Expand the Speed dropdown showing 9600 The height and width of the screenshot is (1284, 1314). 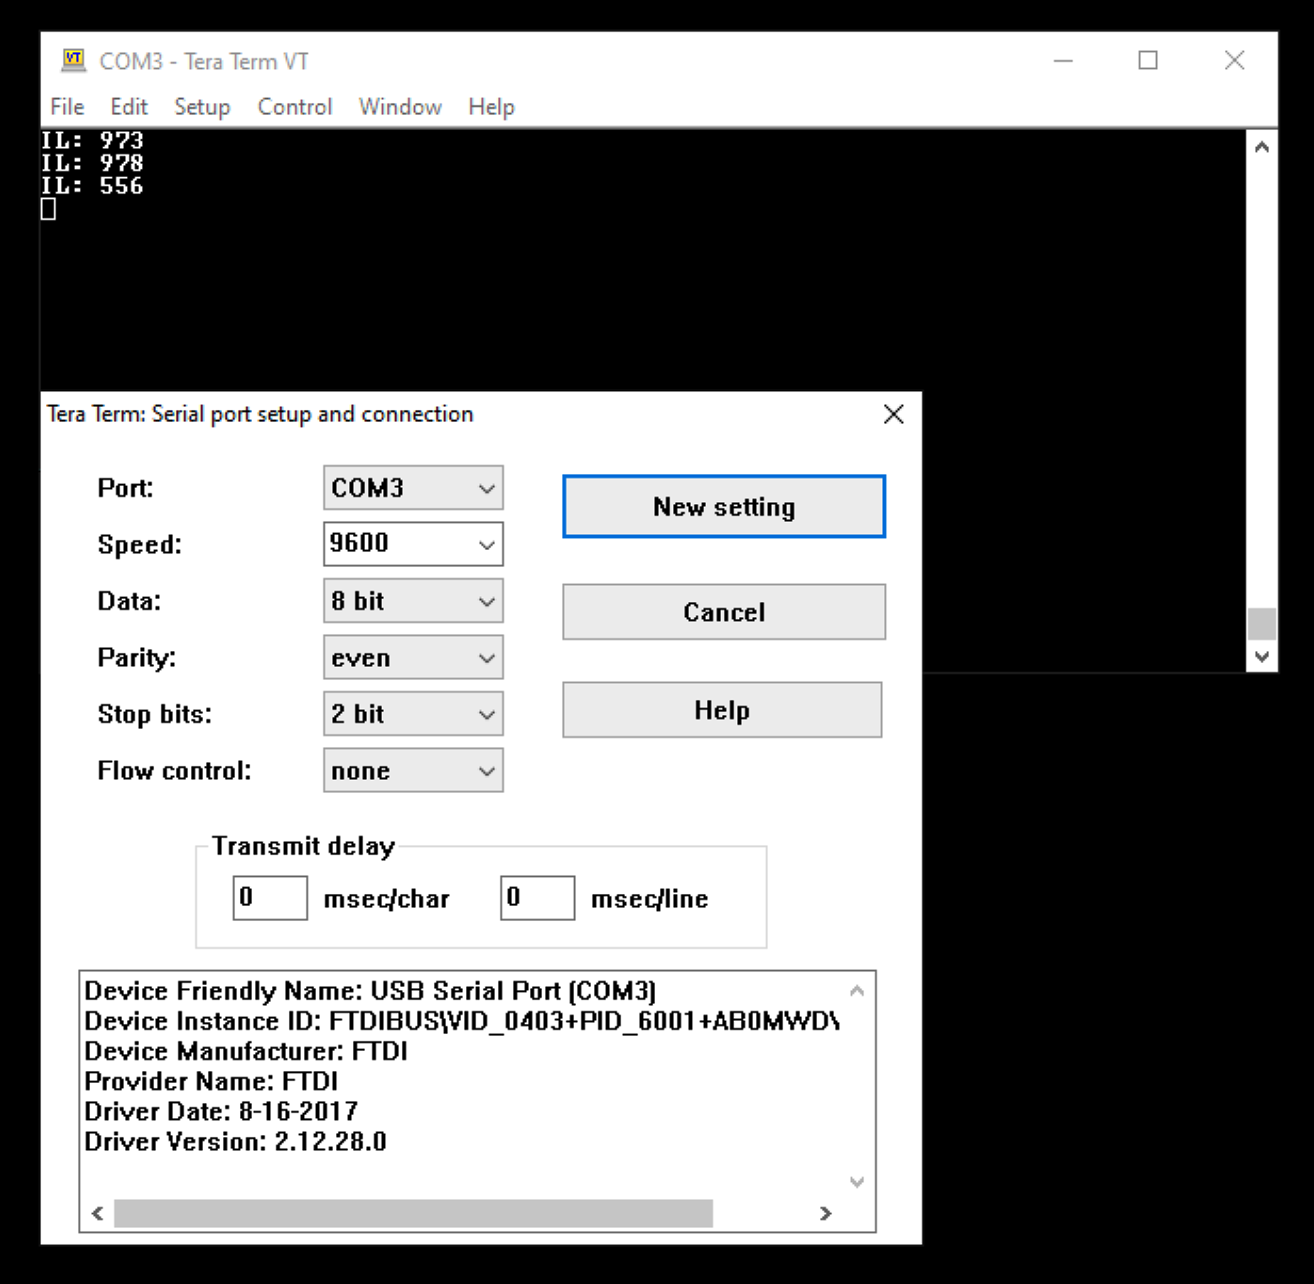tap(413, 544)
